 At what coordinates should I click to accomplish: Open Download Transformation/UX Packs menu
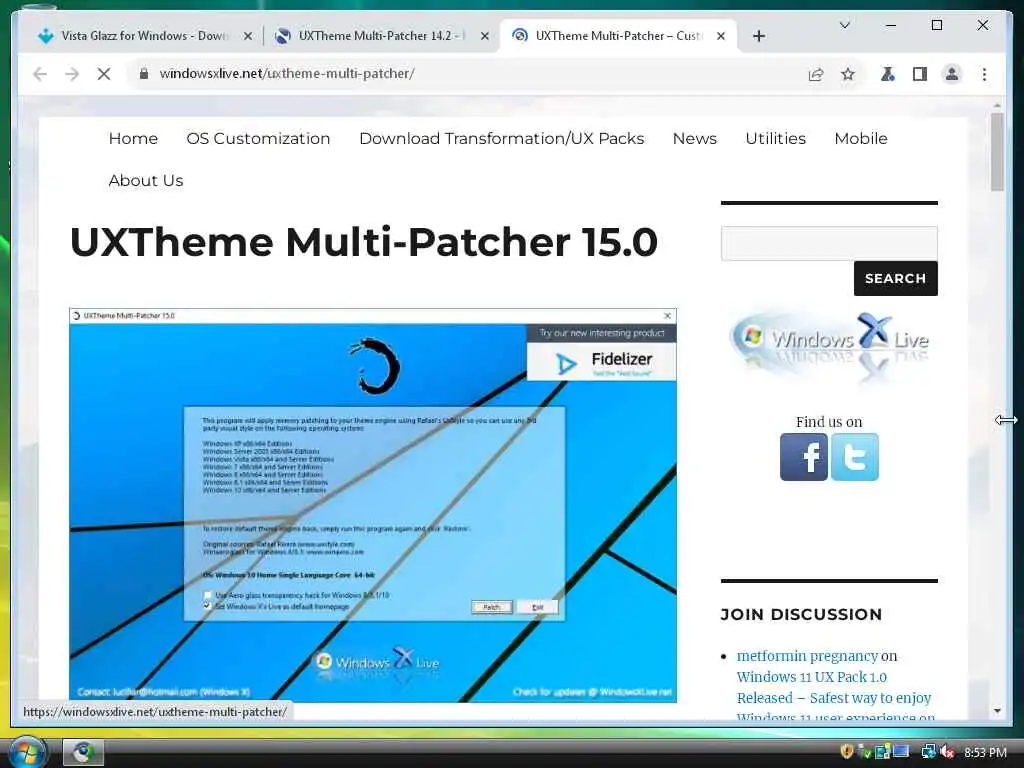coord(502,138)
